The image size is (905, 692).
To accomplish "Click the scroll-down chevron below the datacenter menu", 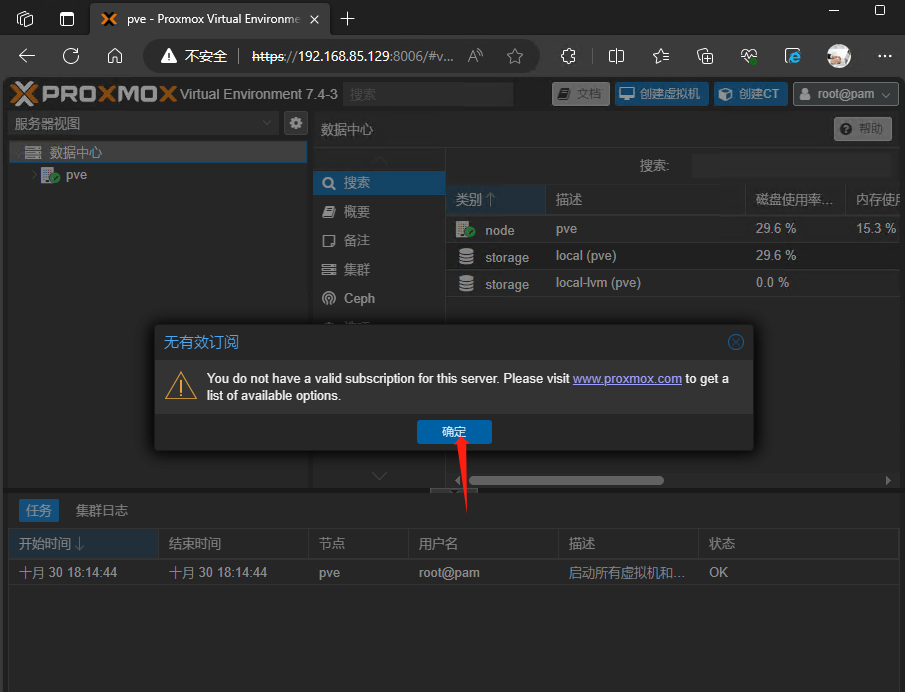I will click(379, 476).
